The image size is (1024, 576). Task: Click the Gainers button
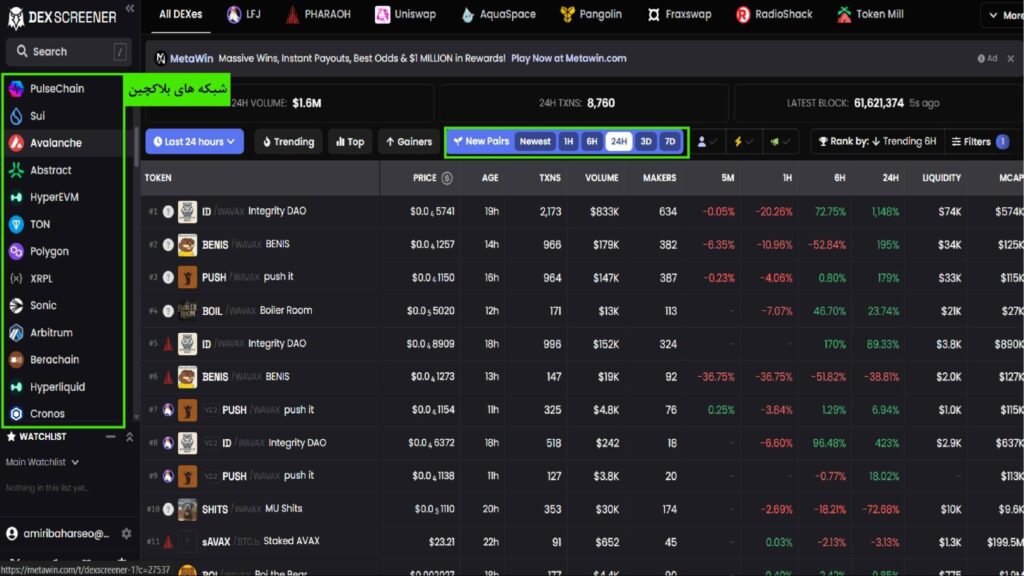click(409, 142)
